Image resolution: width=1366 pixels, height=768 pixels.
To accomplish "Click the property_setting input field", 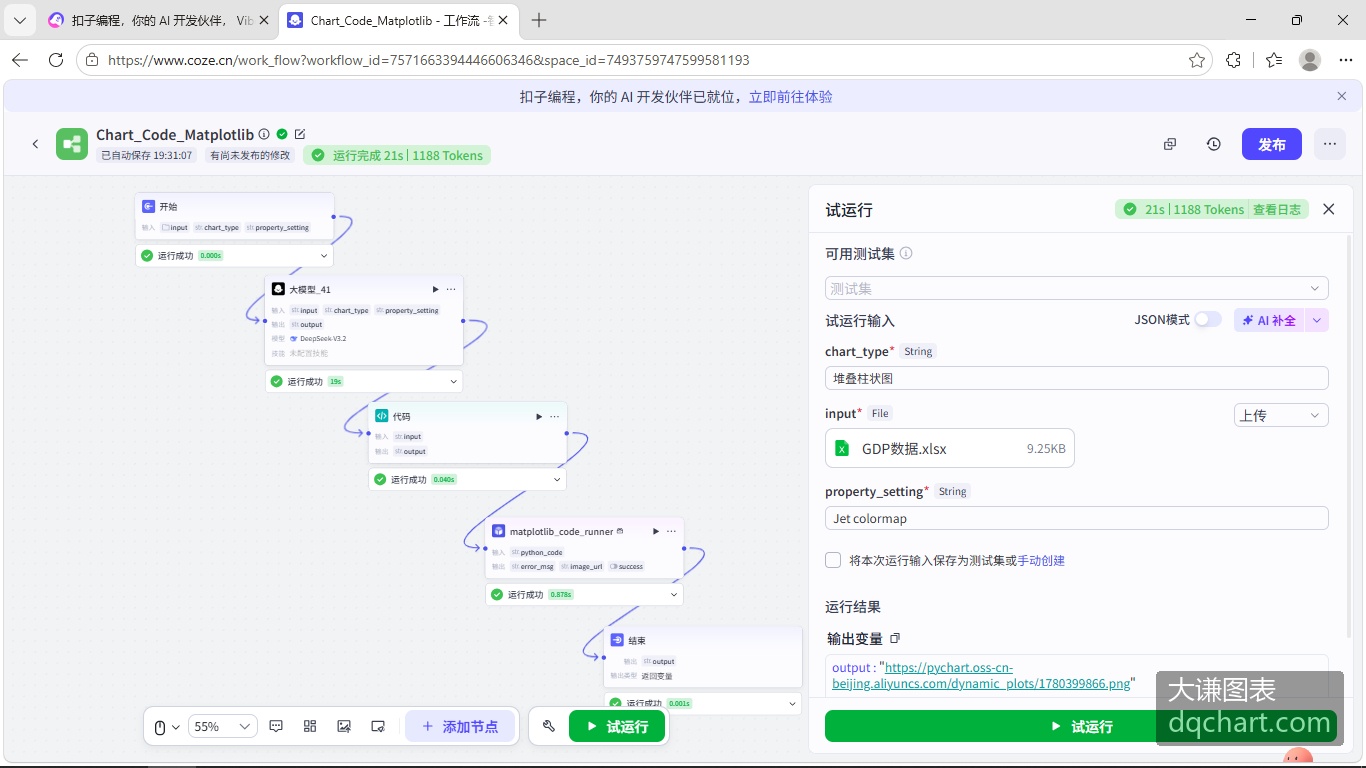I will coord(1077,518).
